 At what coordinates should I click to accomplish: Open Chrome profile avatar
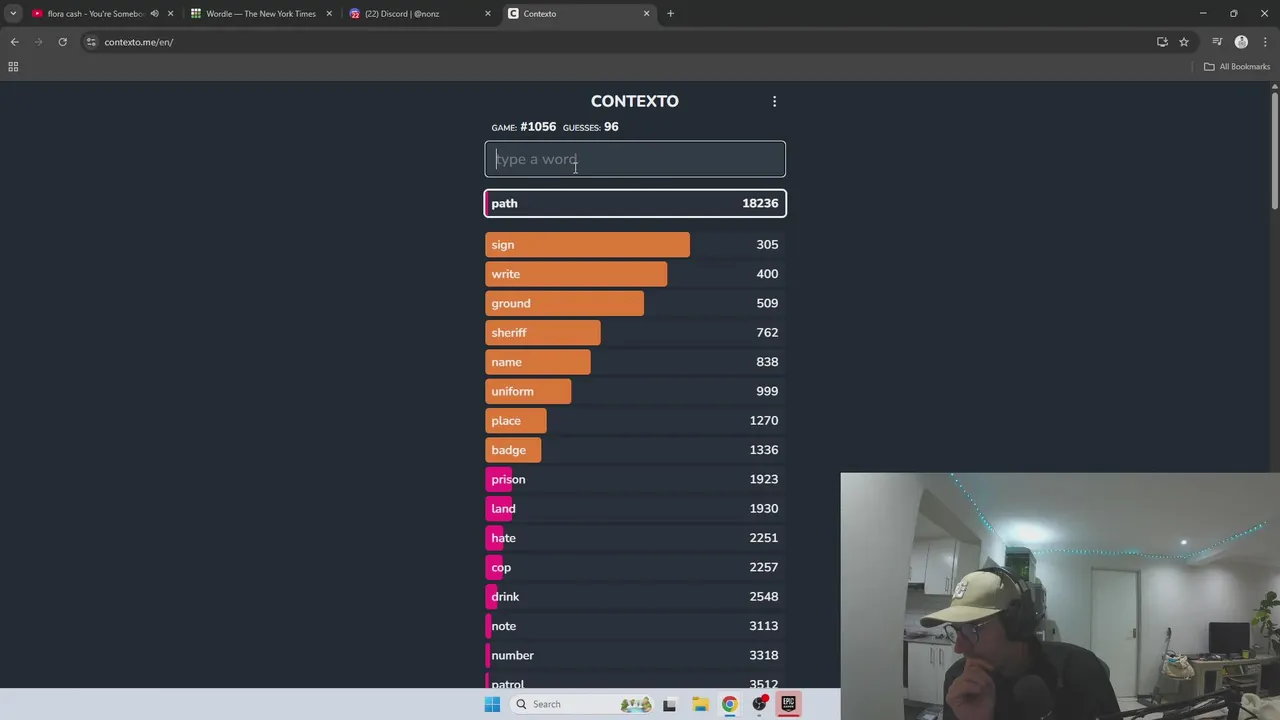(x=1241, y=42)
